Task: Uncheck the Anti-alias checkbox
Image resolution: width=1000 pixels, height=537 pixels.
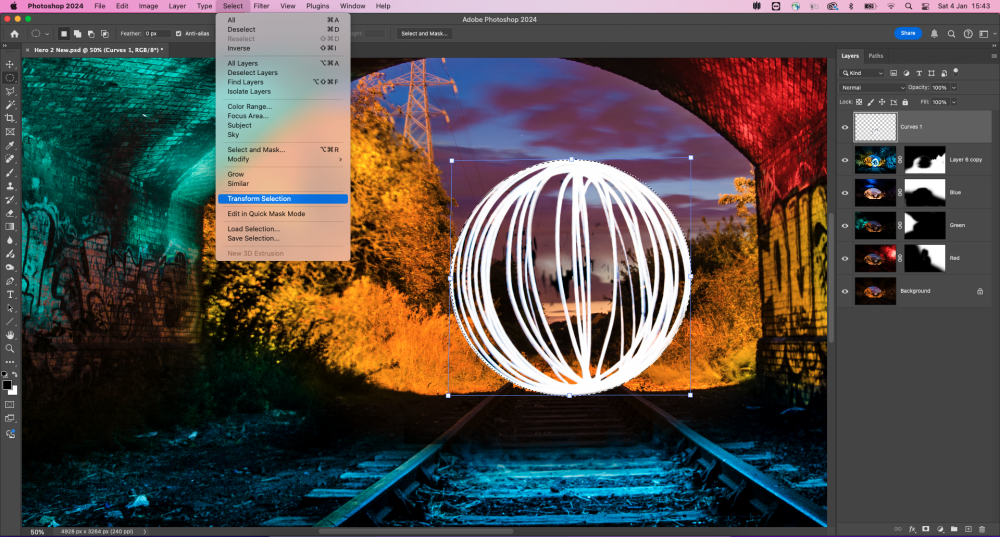Action: [179, 33]
